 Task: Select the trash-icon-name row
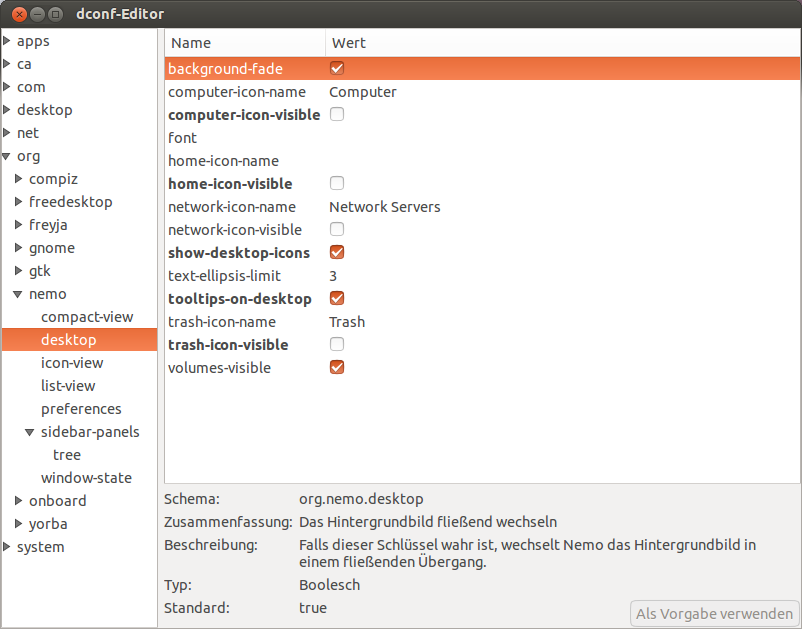[x=482, y=322]
